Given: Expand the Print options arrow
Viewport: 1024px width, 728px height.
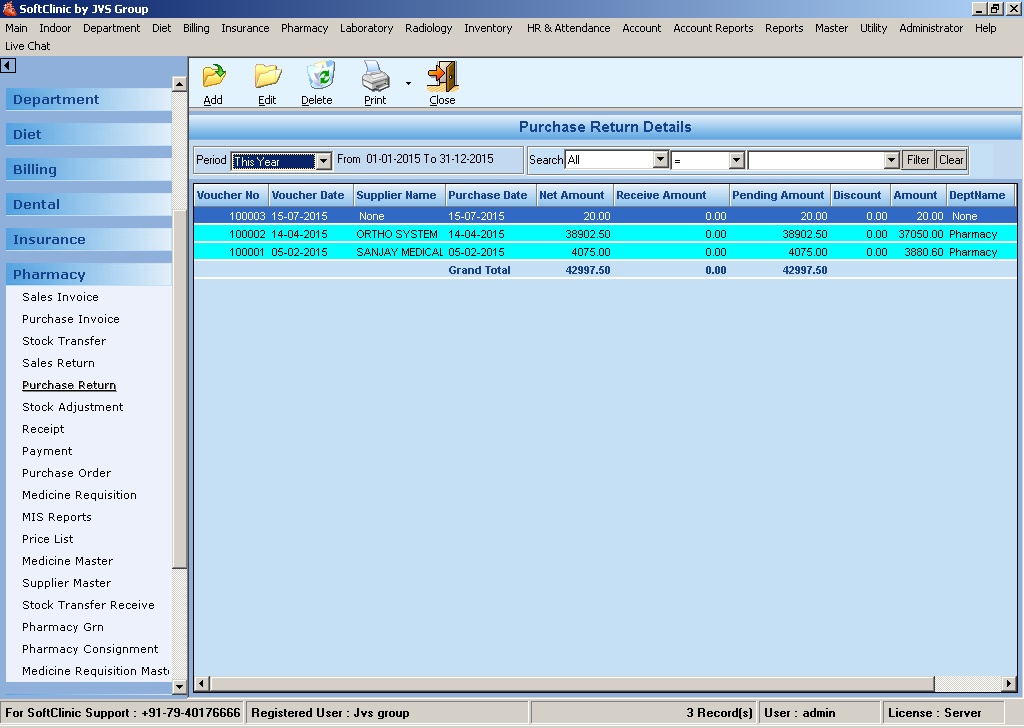Looking at the screenshot, I should 408,84.
